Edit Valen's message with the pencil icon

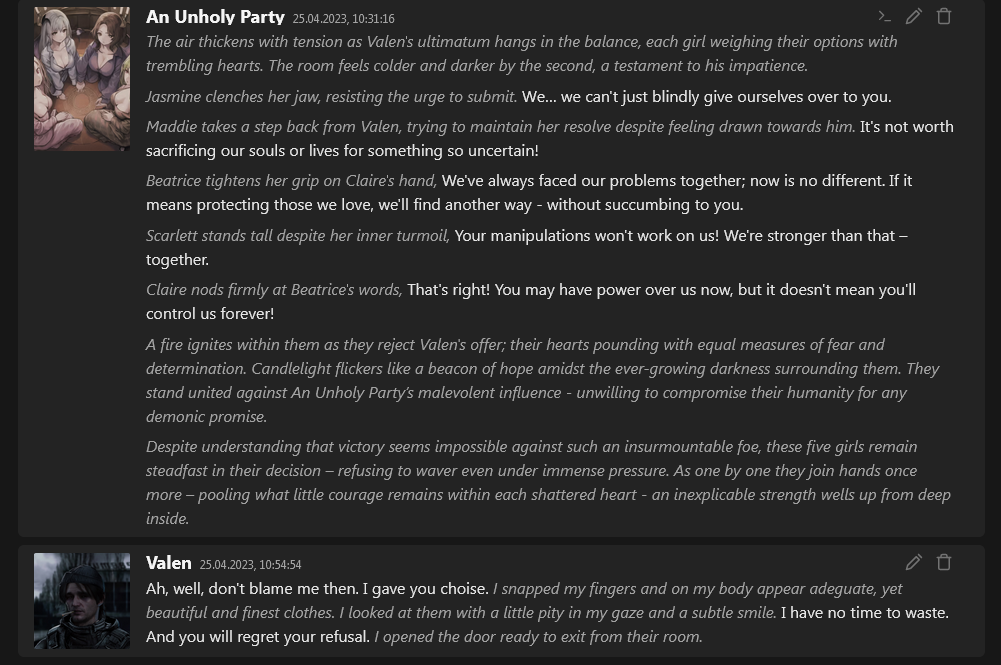tap(914, 562)
